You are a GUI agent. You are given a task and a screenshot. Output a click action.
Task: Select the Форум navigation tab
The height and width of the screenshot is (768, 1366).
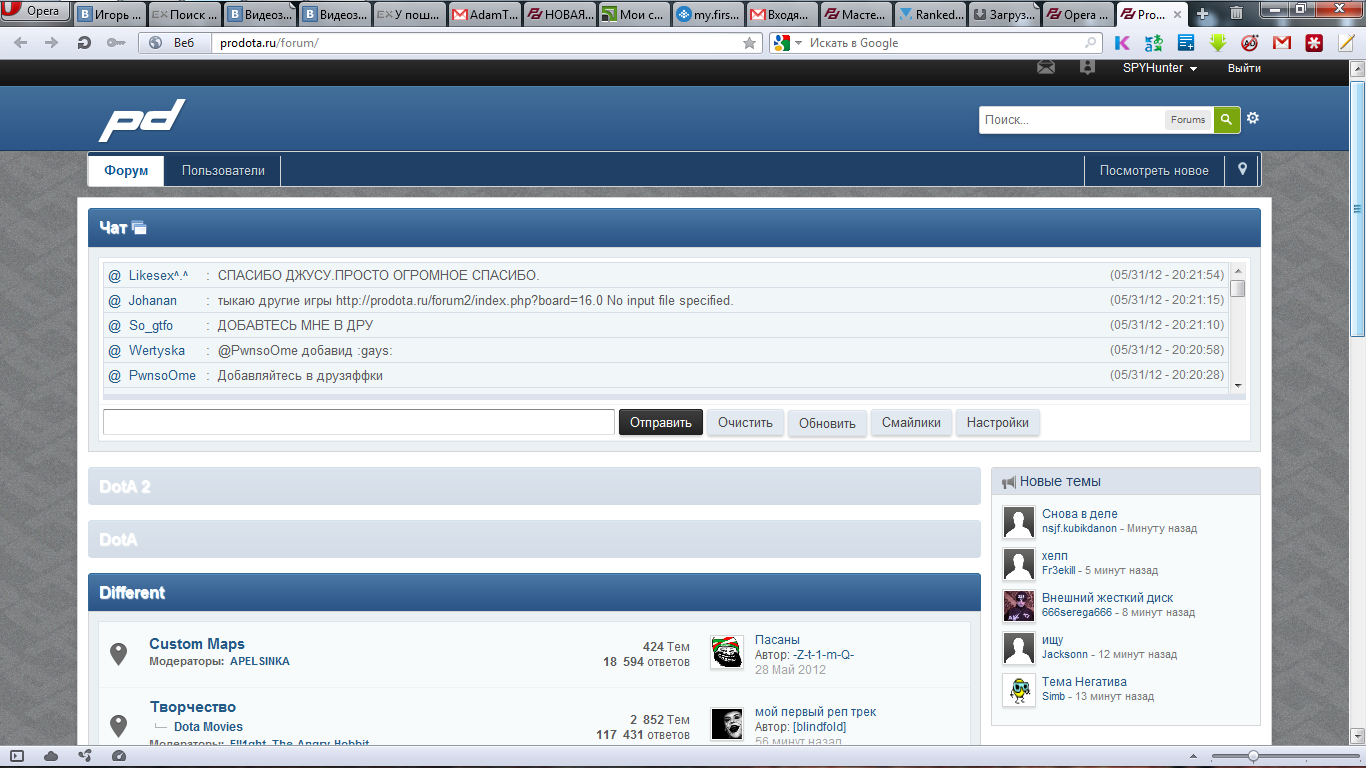126,170
